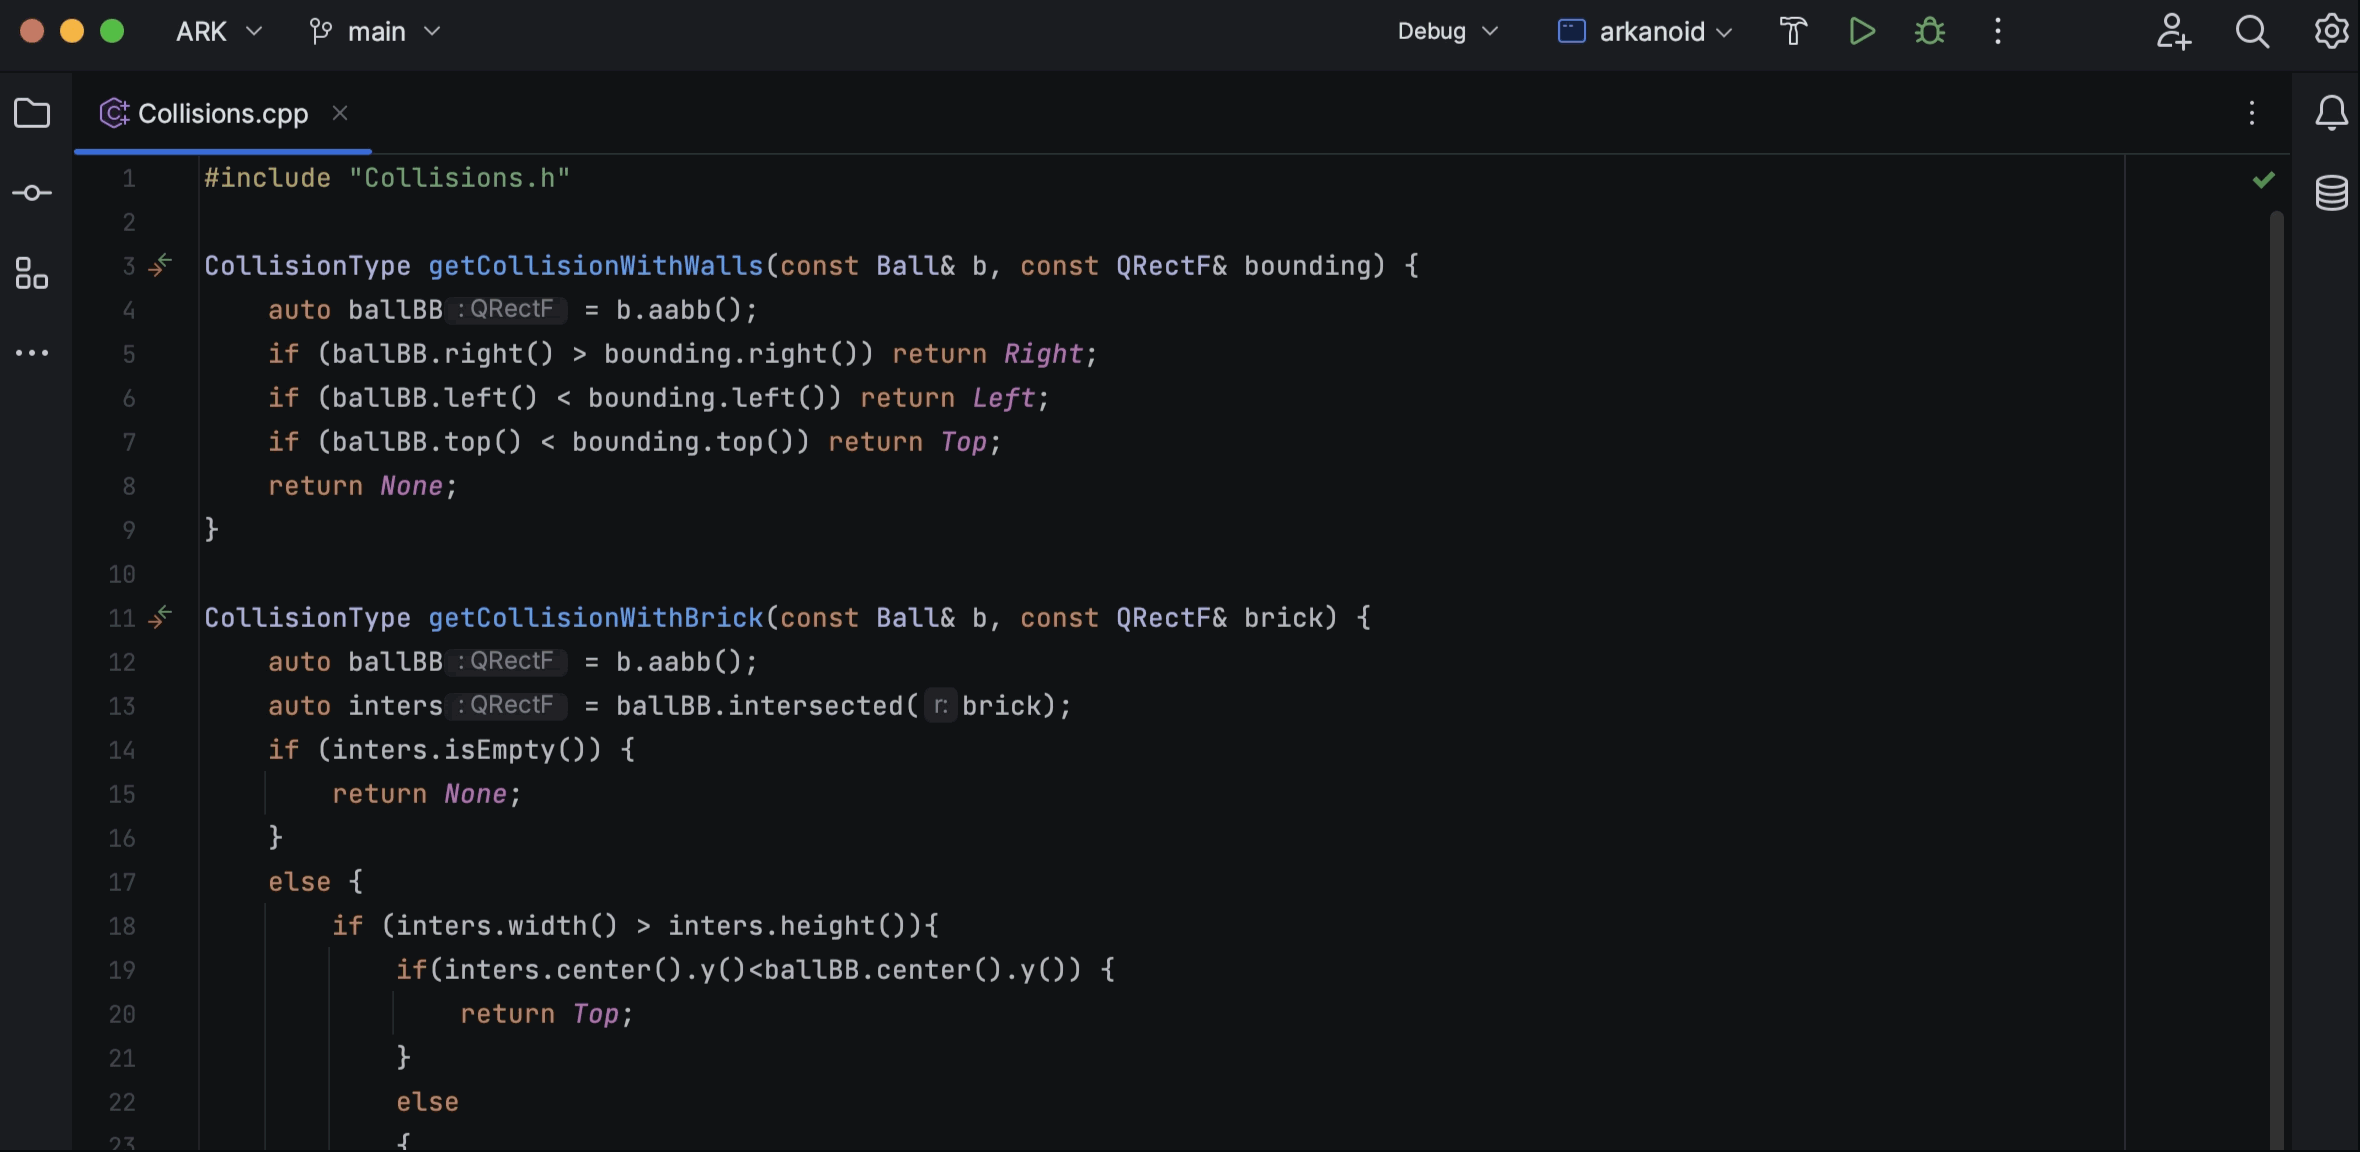Run arkanoid with the green play button
2360x1152 pixels.
point(1861,31)
